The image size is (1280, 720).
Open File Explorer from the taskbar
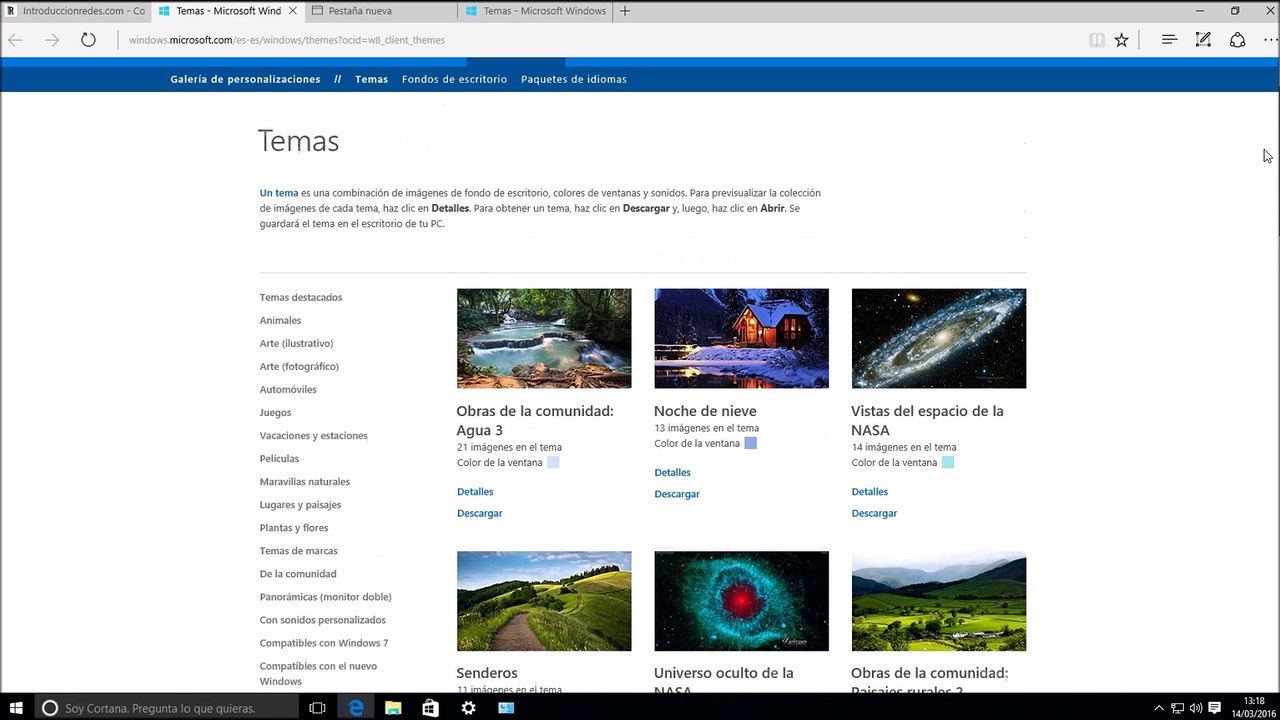pos(393,708)
